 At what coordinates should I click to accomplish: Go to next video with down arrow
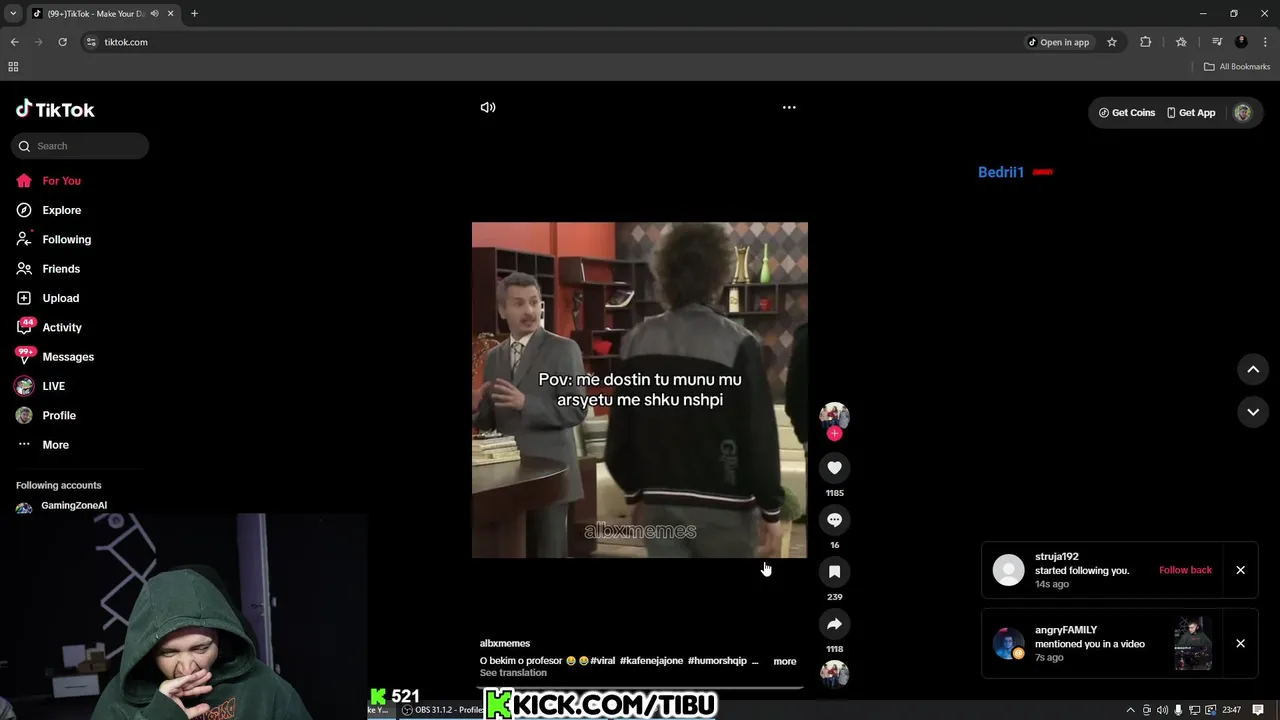1253,411
